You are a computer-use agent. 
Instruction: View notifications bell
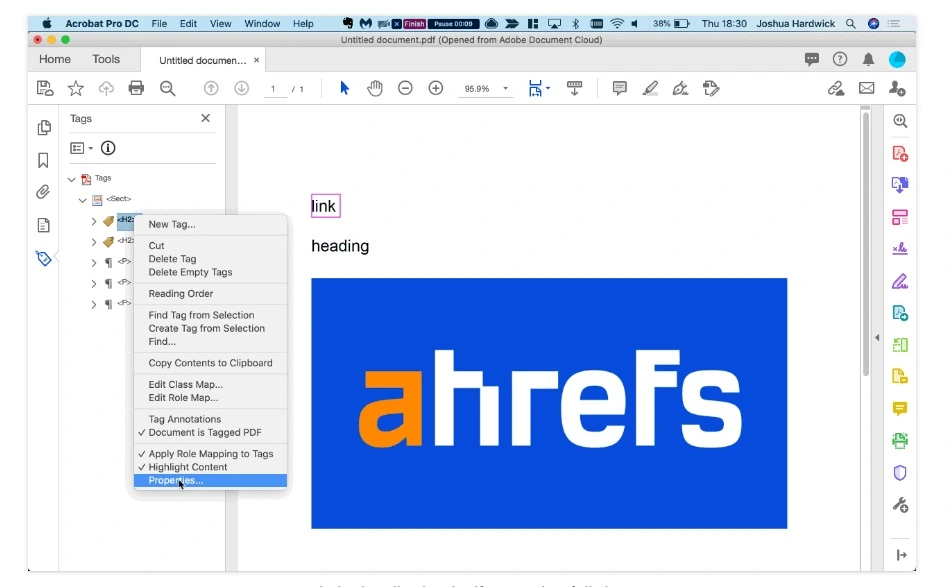click(869, 59)
